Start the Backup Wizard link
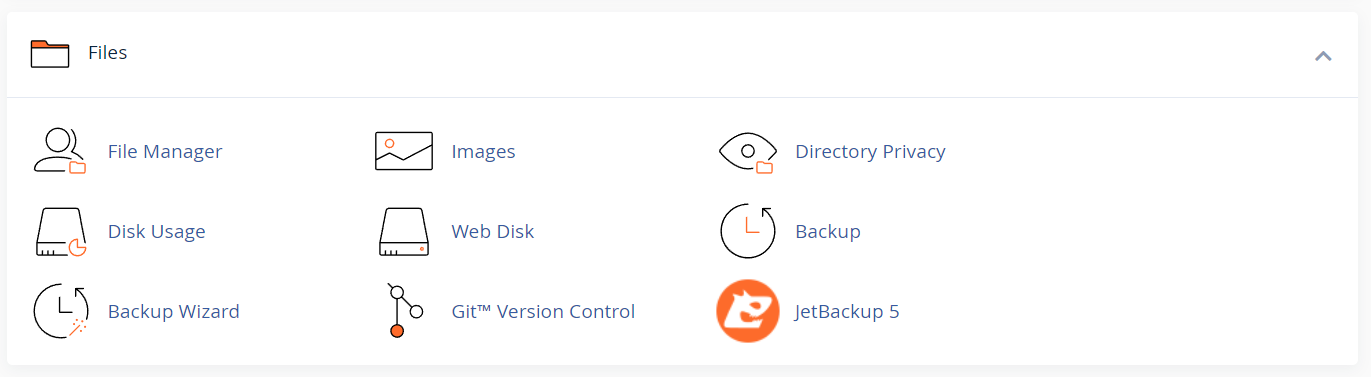This screenshot has height=377, width=1371. pos(174,312)
